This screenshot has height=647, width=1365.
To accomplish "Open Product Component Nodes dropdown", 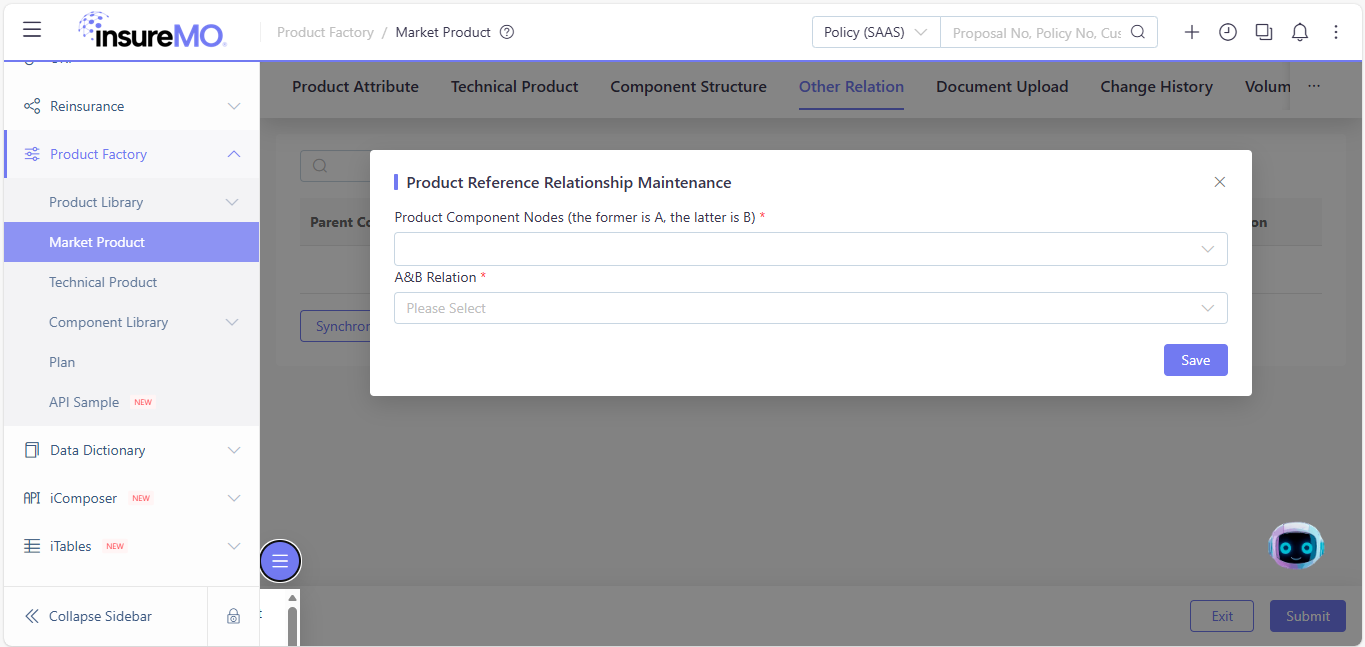I will (x=811, y=249).
